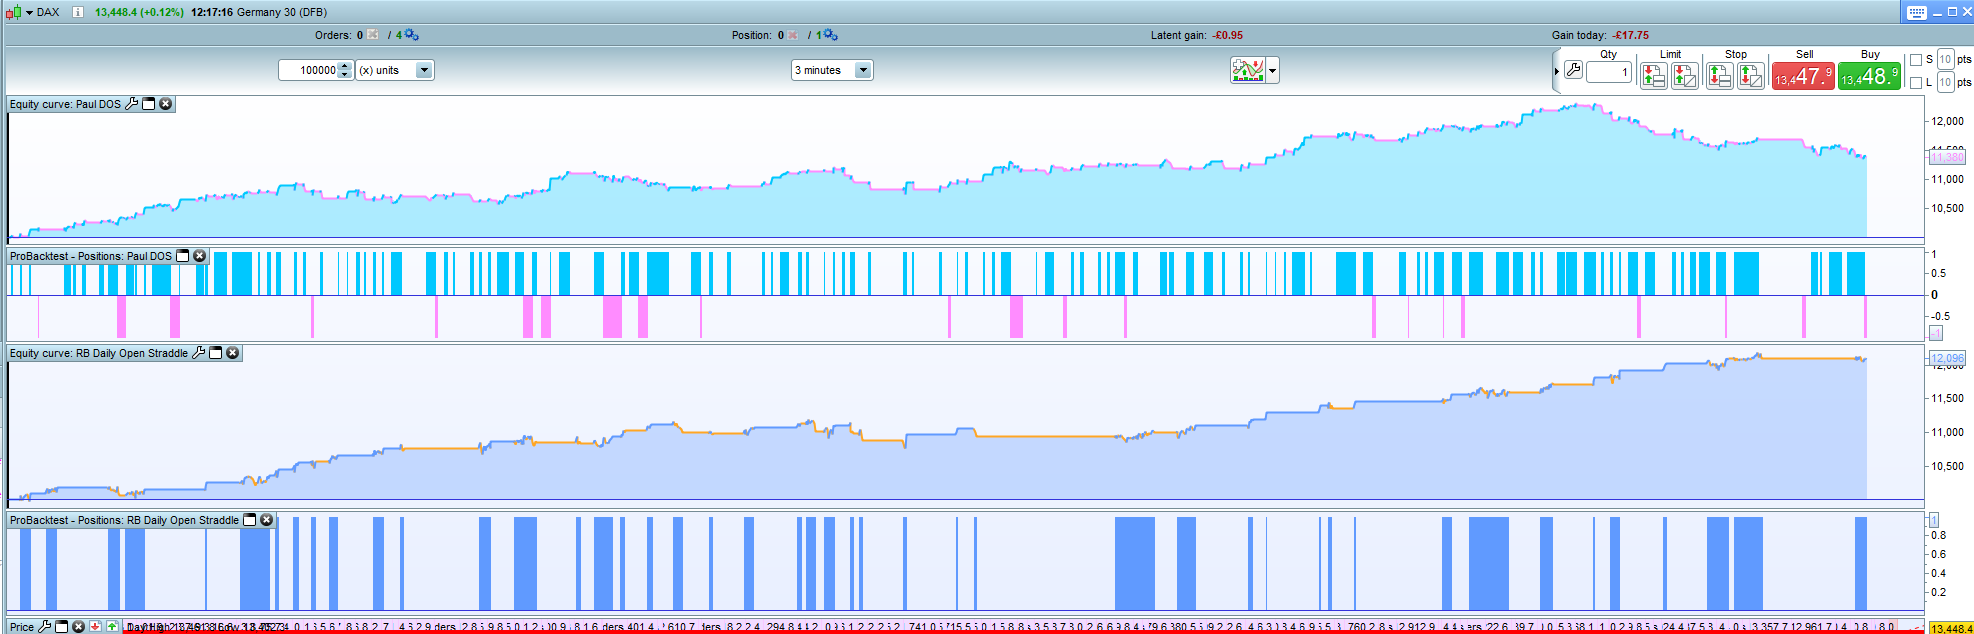Close open position red cross icon

[x=793, y=35]
